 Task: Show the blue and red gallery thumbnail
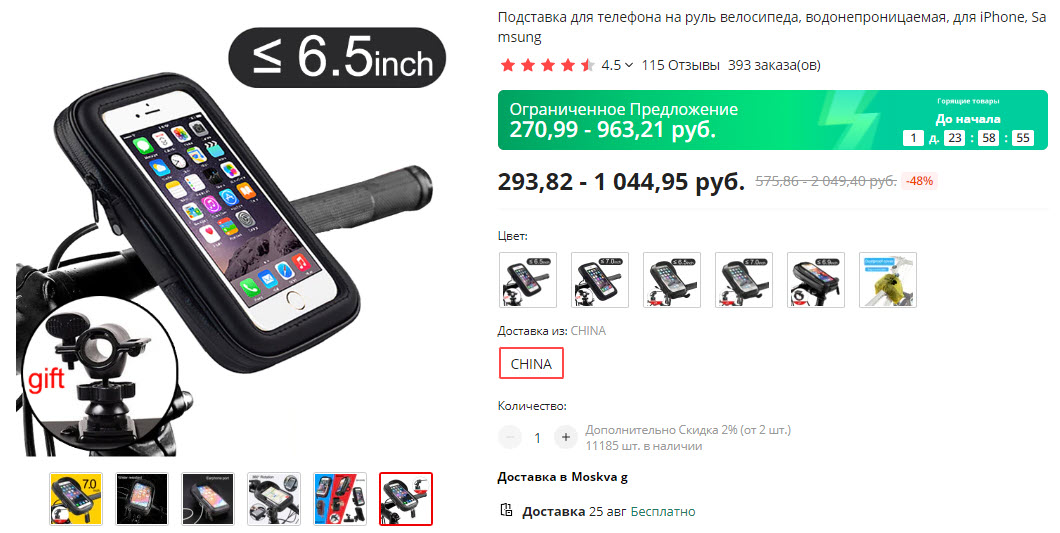pos(340,499)
